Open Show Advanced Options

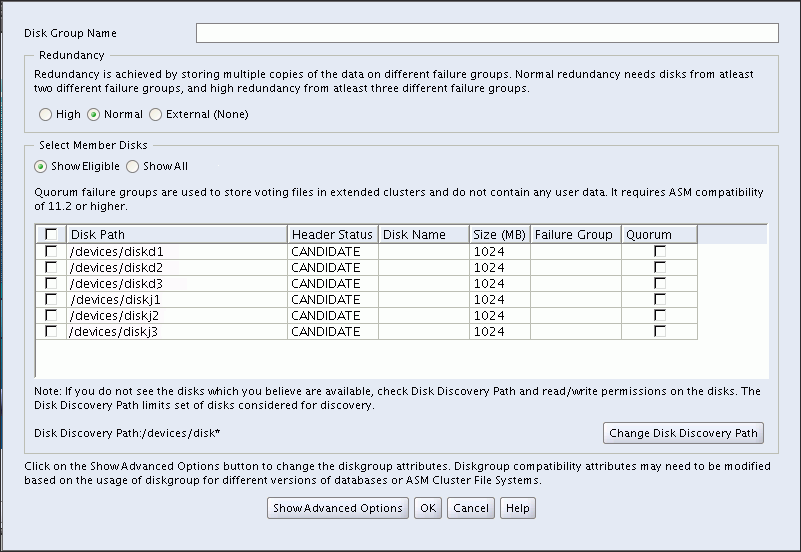click(x=338, y=508)
